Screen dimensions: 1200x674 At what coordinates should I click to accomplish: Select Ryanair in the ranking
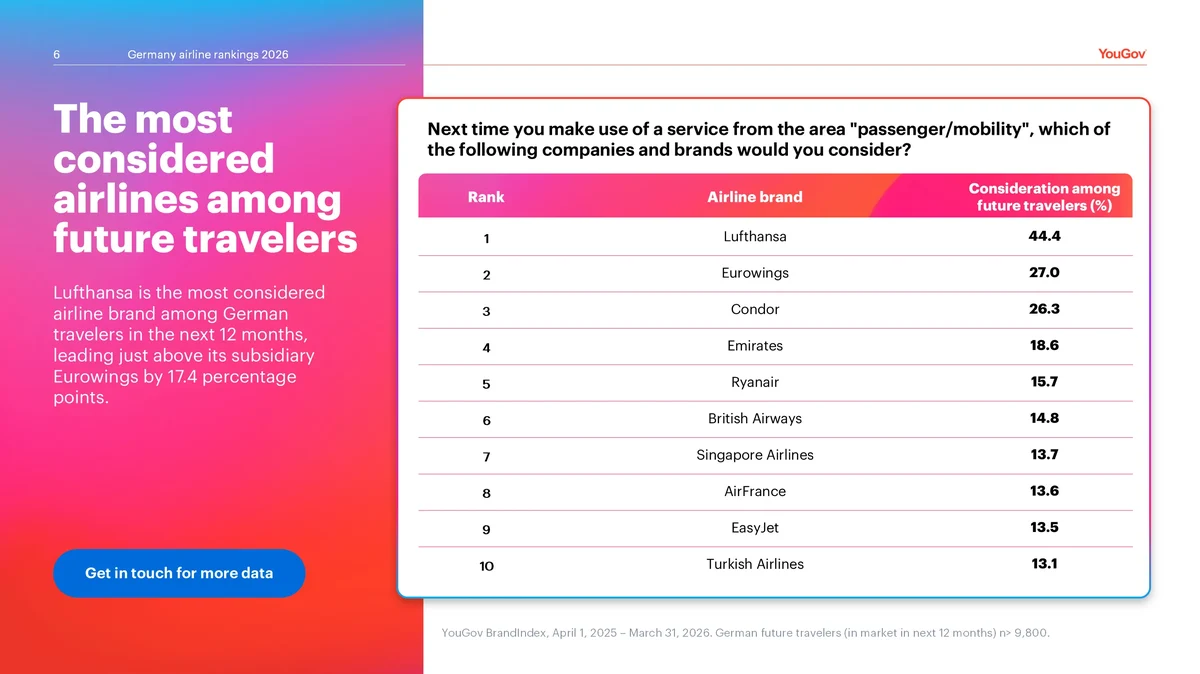[755, 382]
